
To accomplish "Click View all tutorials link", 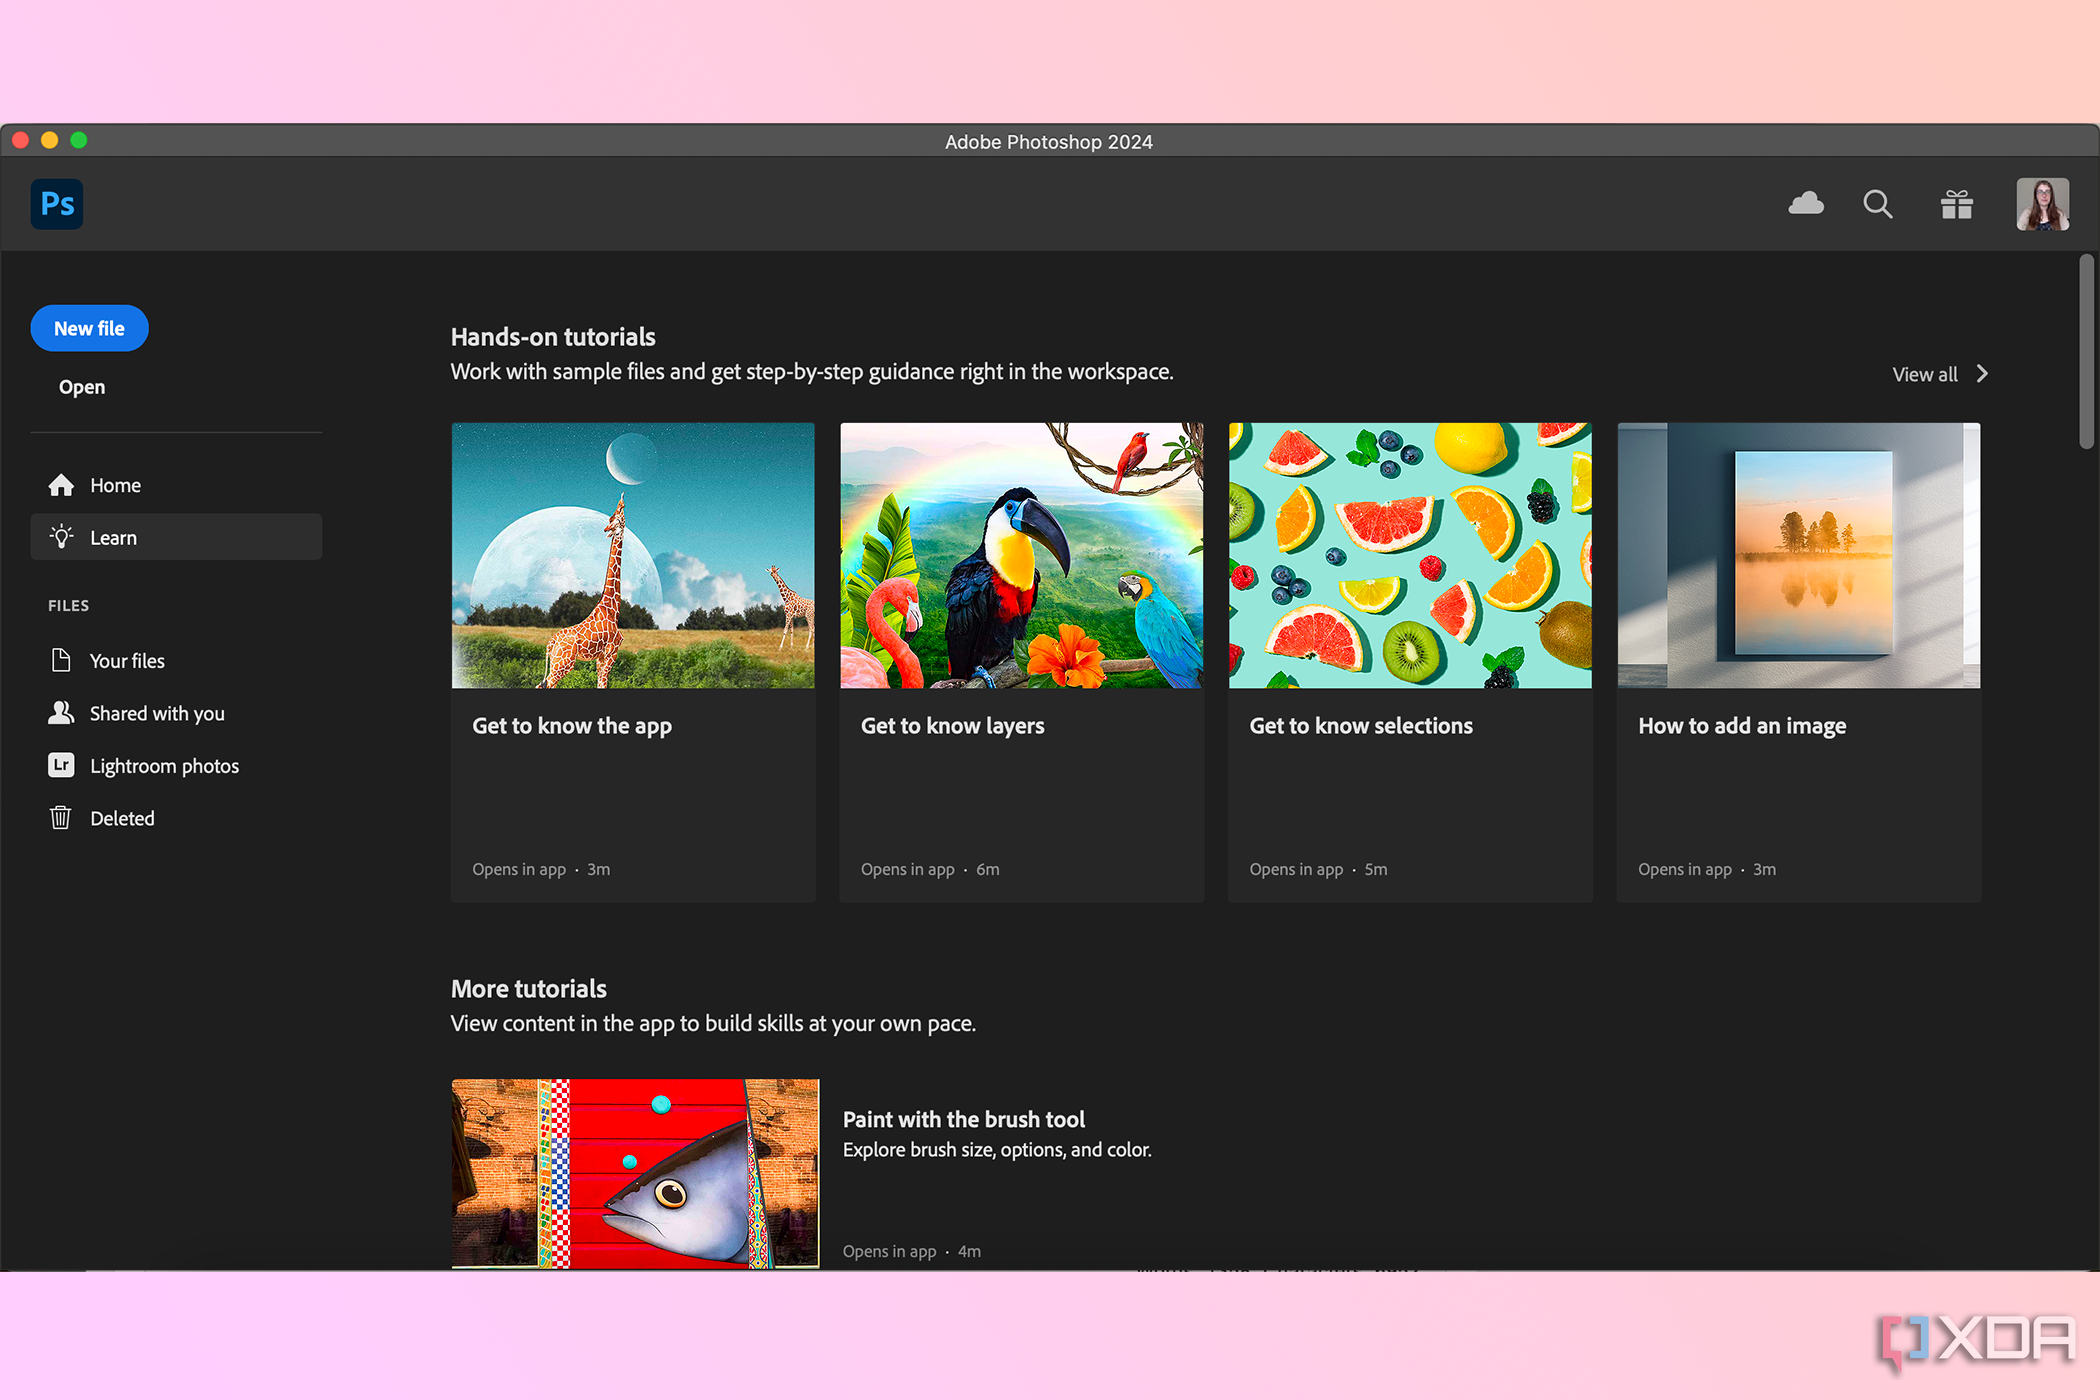I will point(1925,374).
